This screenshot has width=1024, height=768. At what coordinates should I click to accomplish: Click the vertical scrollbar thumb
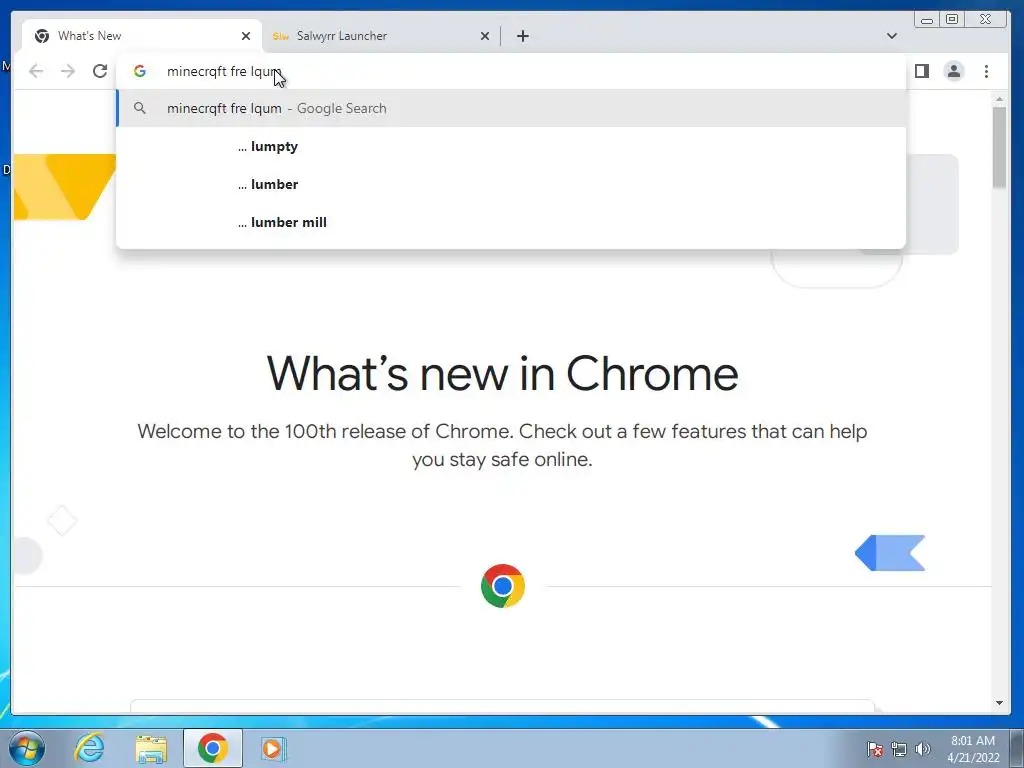999,148
